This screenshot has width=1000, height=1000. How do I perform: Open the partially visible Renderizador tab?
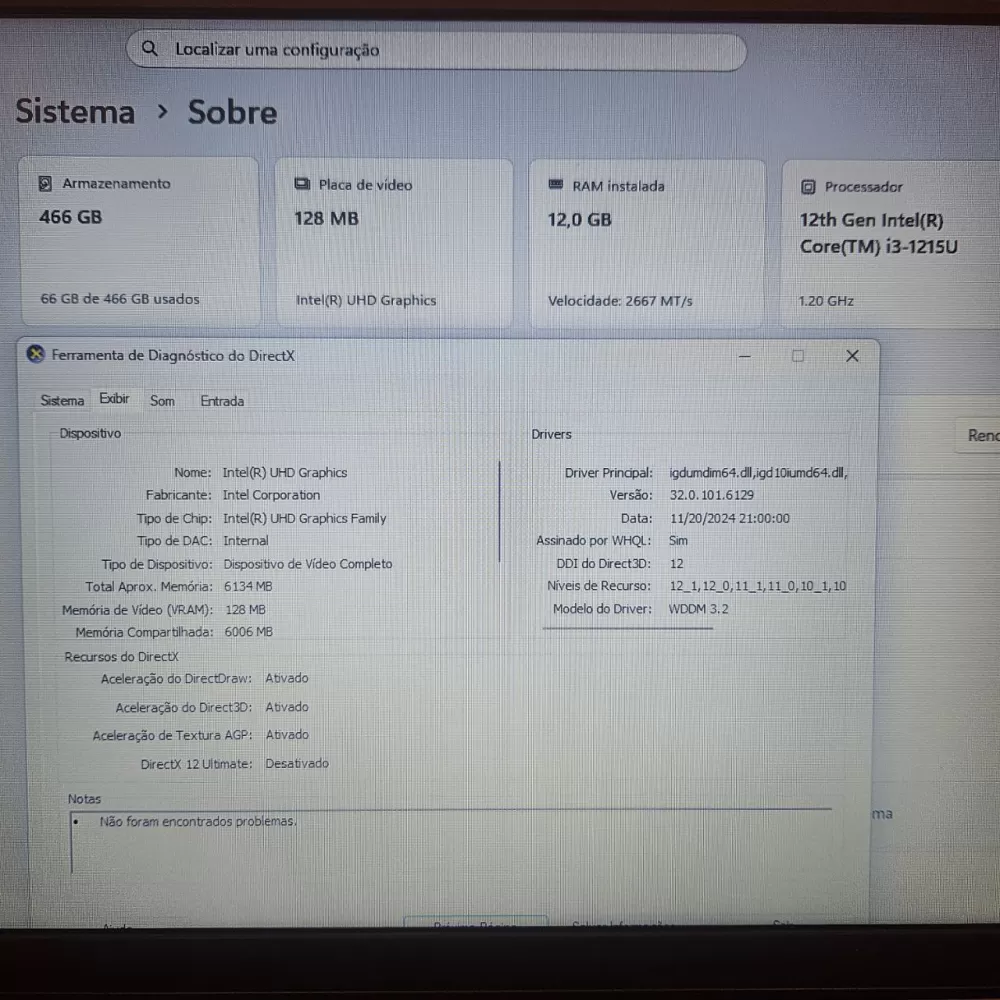tap(982, 435)
